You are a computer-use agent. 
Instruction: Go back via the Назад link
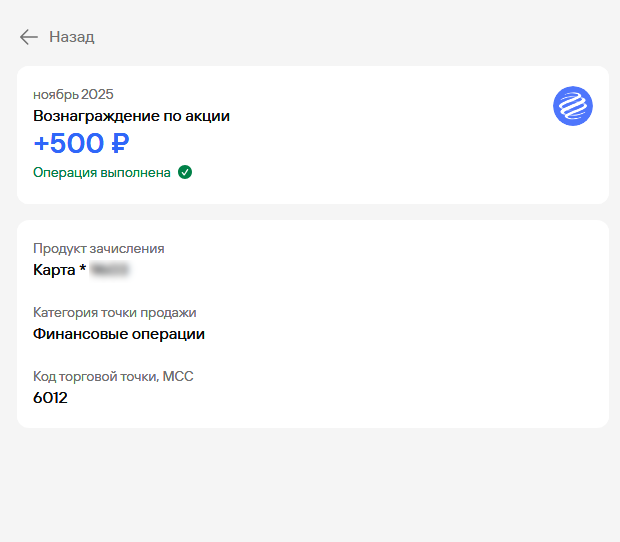72,37
